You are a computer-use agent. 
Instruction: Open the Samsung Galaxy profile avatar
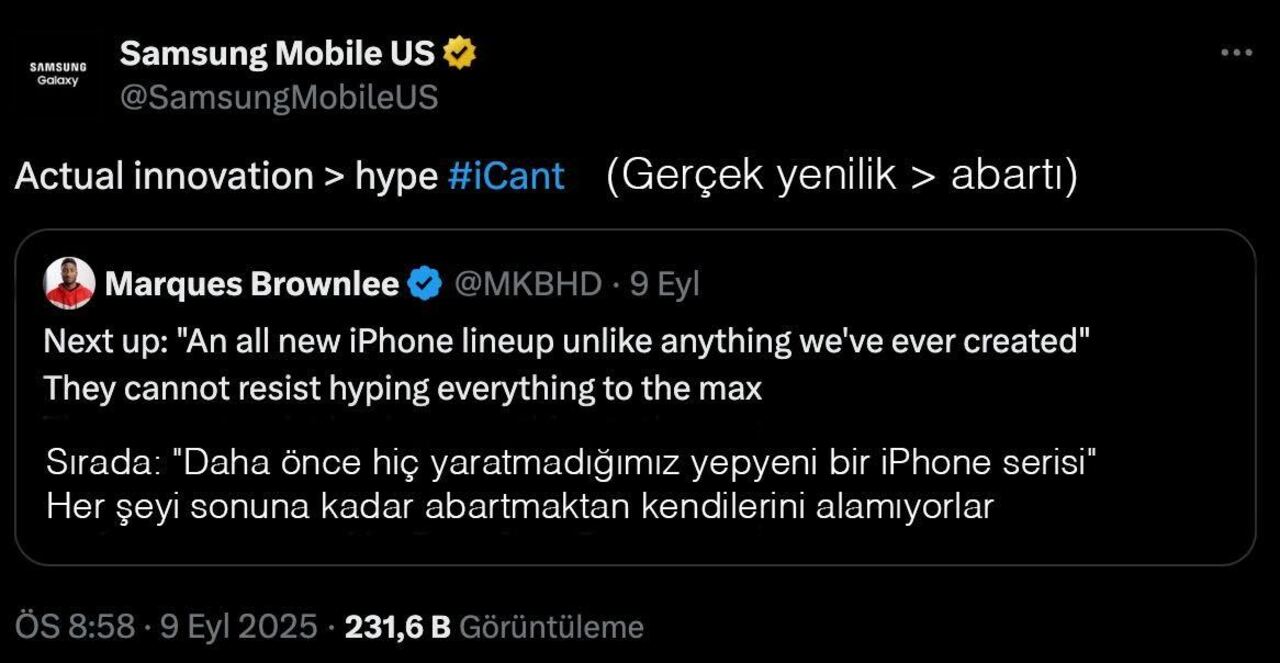(x=58, y=74)
